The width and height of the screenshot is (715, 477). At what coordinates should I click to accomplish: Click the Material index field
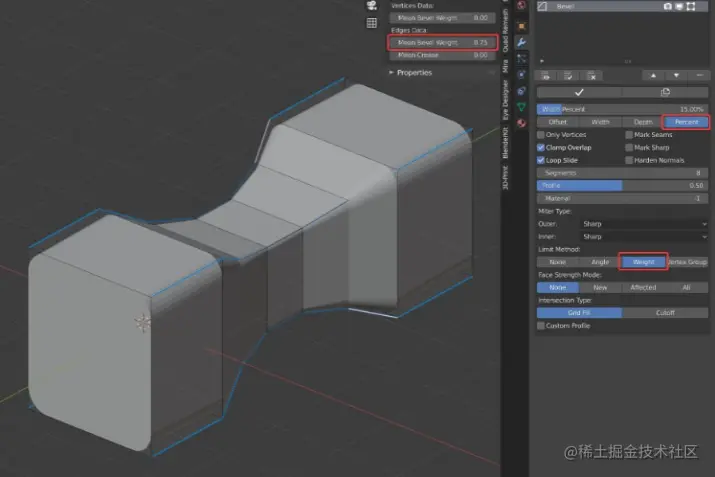[622, 198]
